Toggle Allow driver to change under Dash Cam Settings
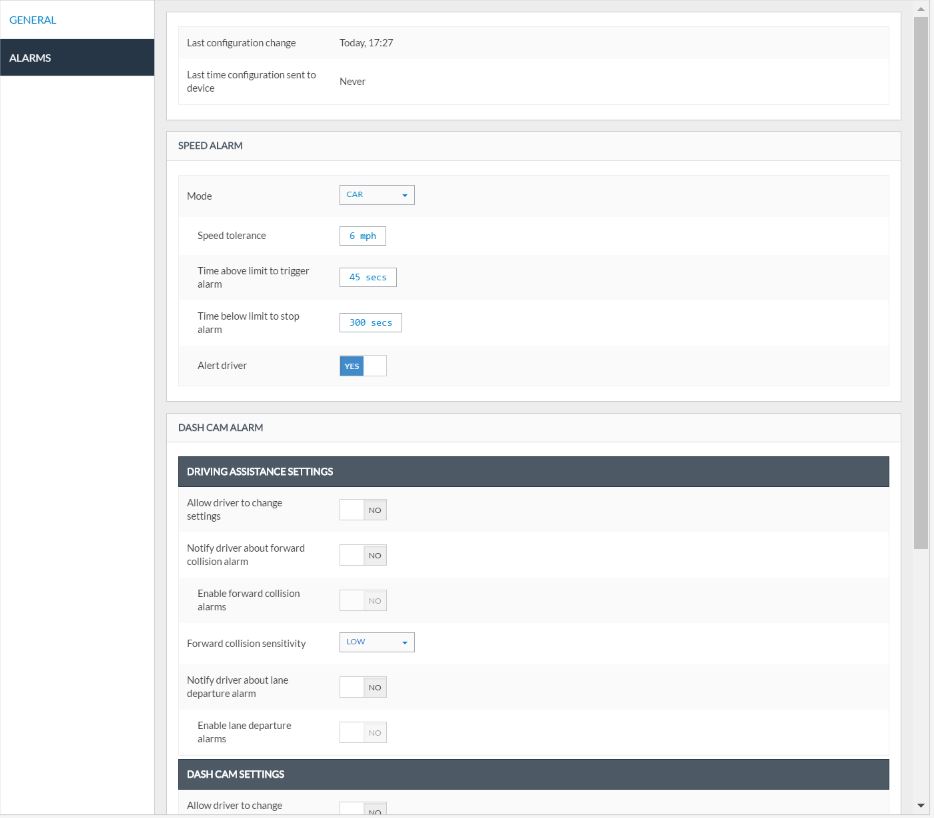This screenshot has height=818, width=934. pos(363,808)
